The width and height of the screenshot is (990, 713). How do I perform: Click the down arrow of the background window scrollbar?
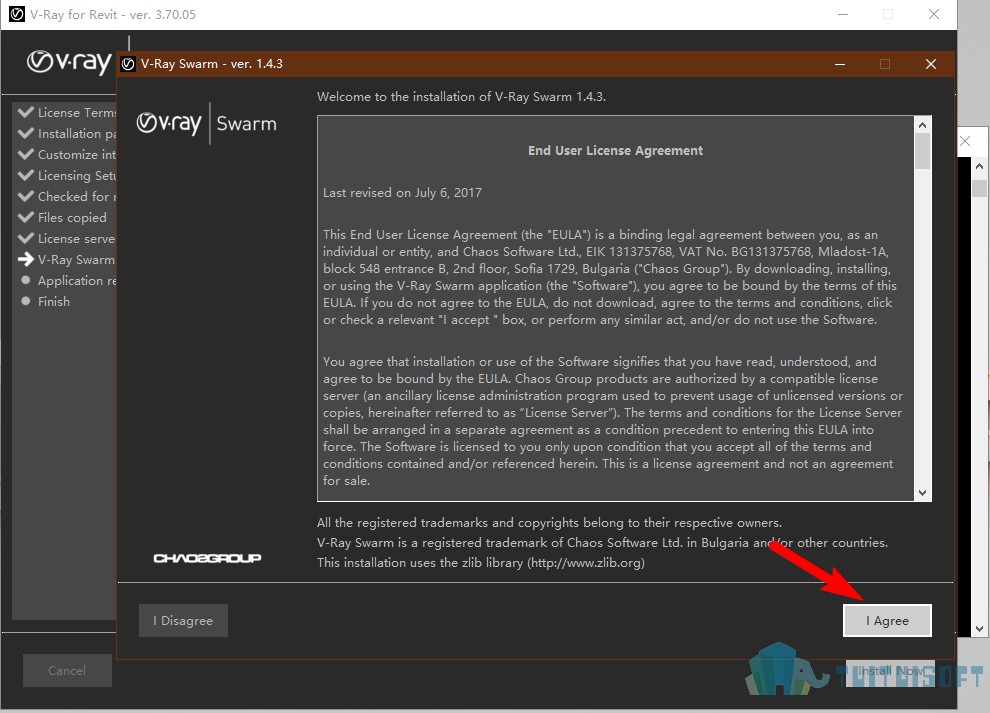979,628
